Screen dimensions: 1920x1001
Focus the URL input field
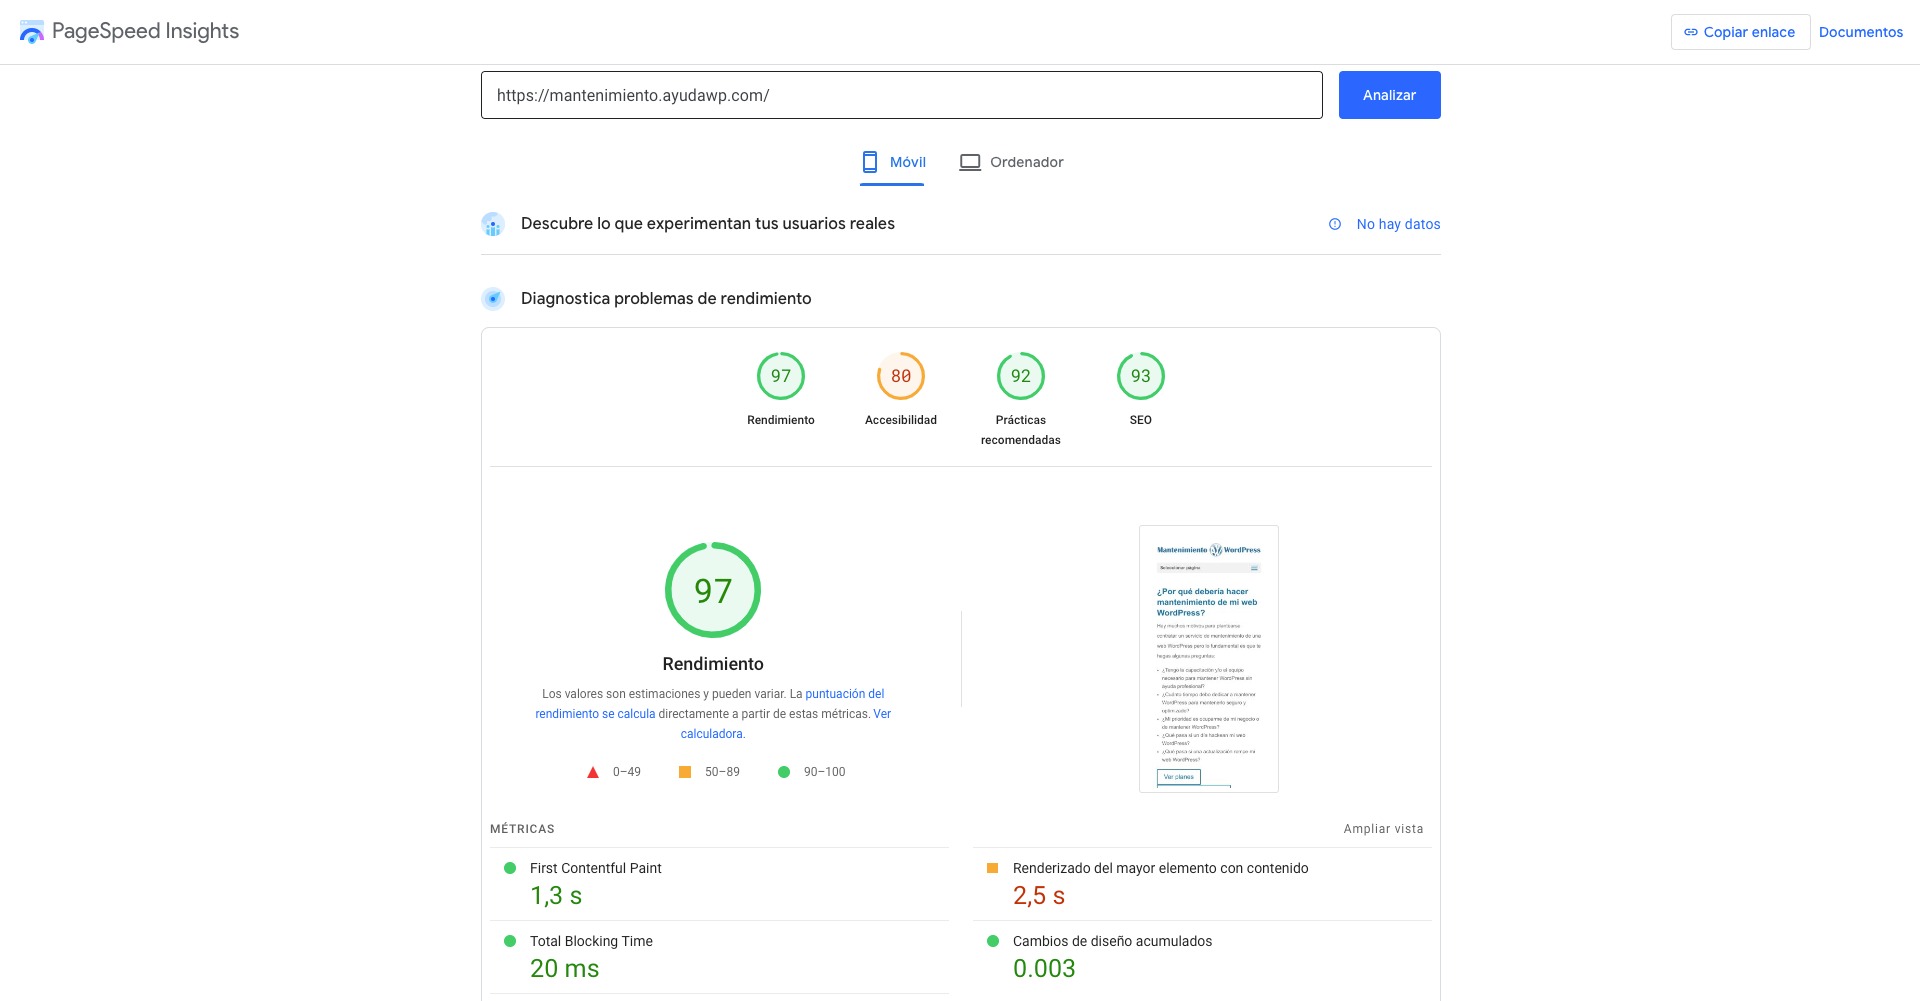[x=901, y=95]
